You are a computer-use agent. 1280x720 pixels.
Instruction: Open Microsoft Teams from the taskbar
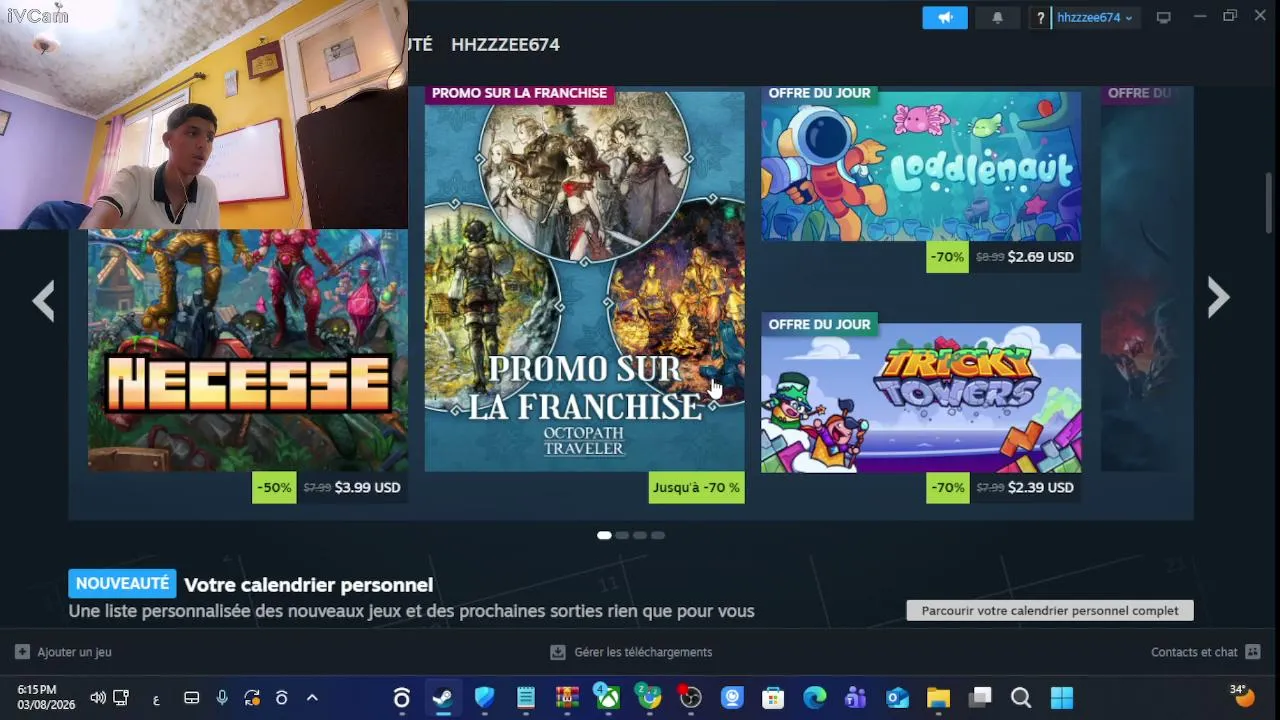pos(856,698)
